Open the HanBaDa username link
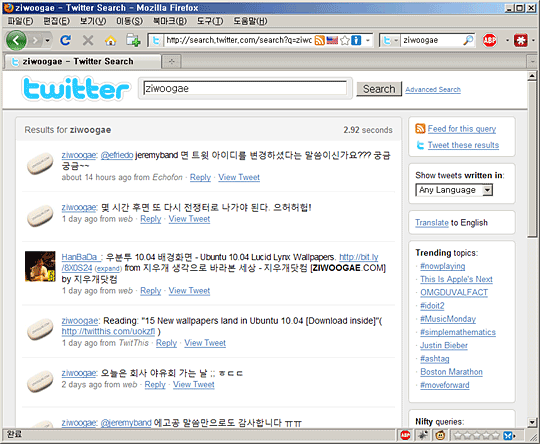Viewport: 540px width, 444px height. coord(81,257)
